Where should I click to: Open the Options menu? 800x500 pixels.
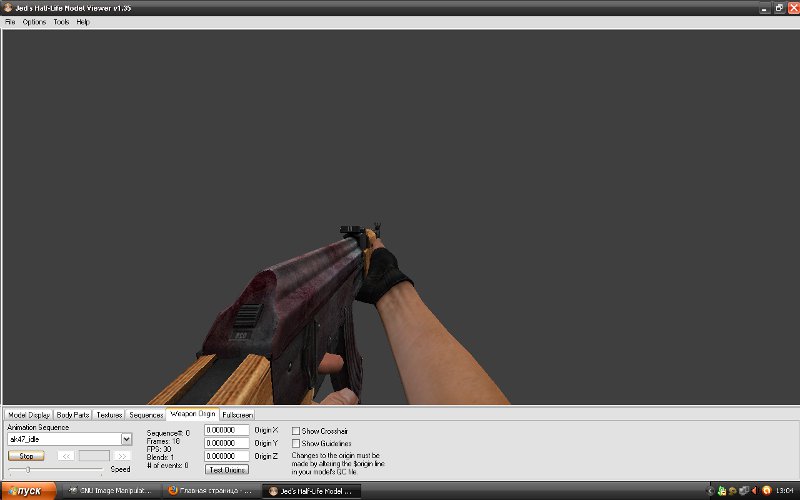pos(34,22)
